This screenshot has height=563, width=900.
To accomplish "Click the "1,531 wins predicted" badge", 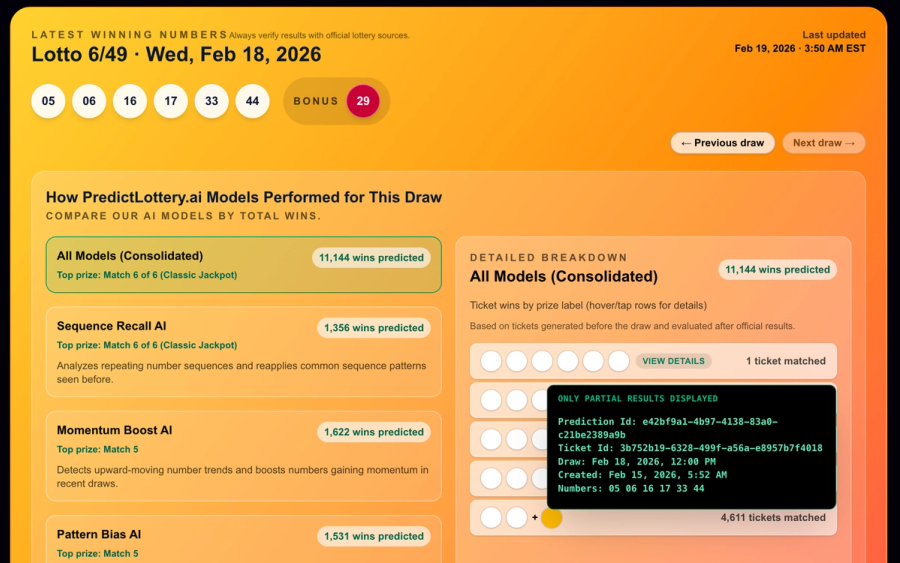I will click(x=374, y=536).
